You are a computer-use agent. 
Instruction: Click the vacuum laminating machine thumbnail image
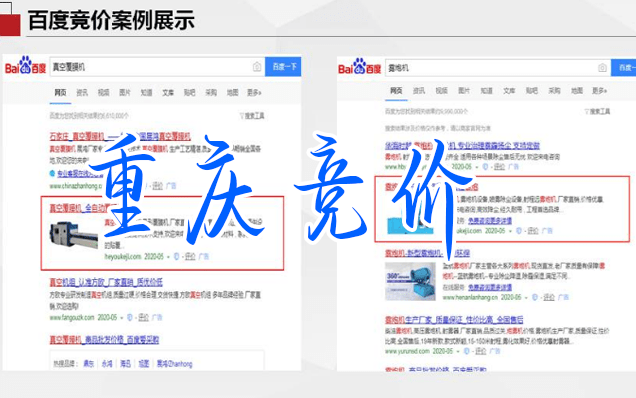point(74,235)
